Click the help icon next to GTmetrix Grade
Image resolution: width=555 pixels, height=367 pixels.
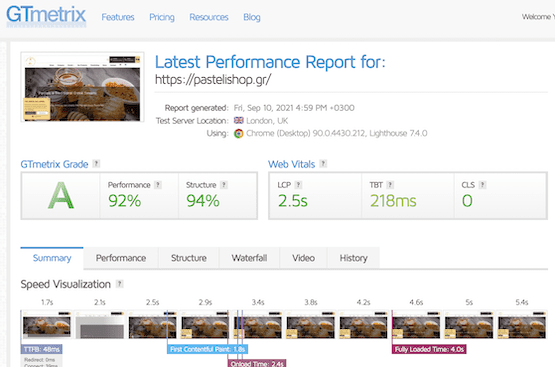(96, 164)
